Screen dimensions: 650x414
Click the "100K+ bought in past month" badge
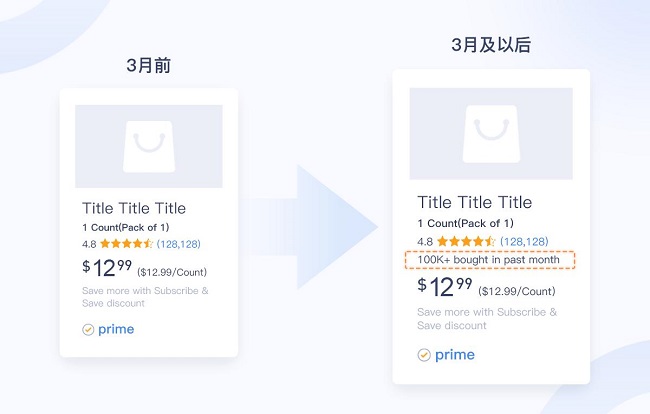491,260
